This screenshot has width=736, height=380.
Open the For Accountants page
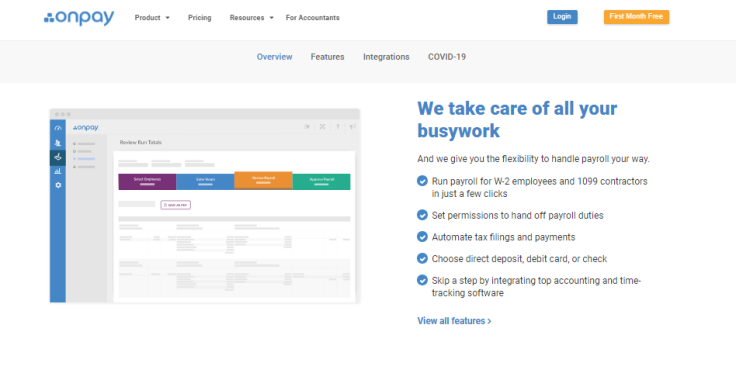tap(313, 18)
